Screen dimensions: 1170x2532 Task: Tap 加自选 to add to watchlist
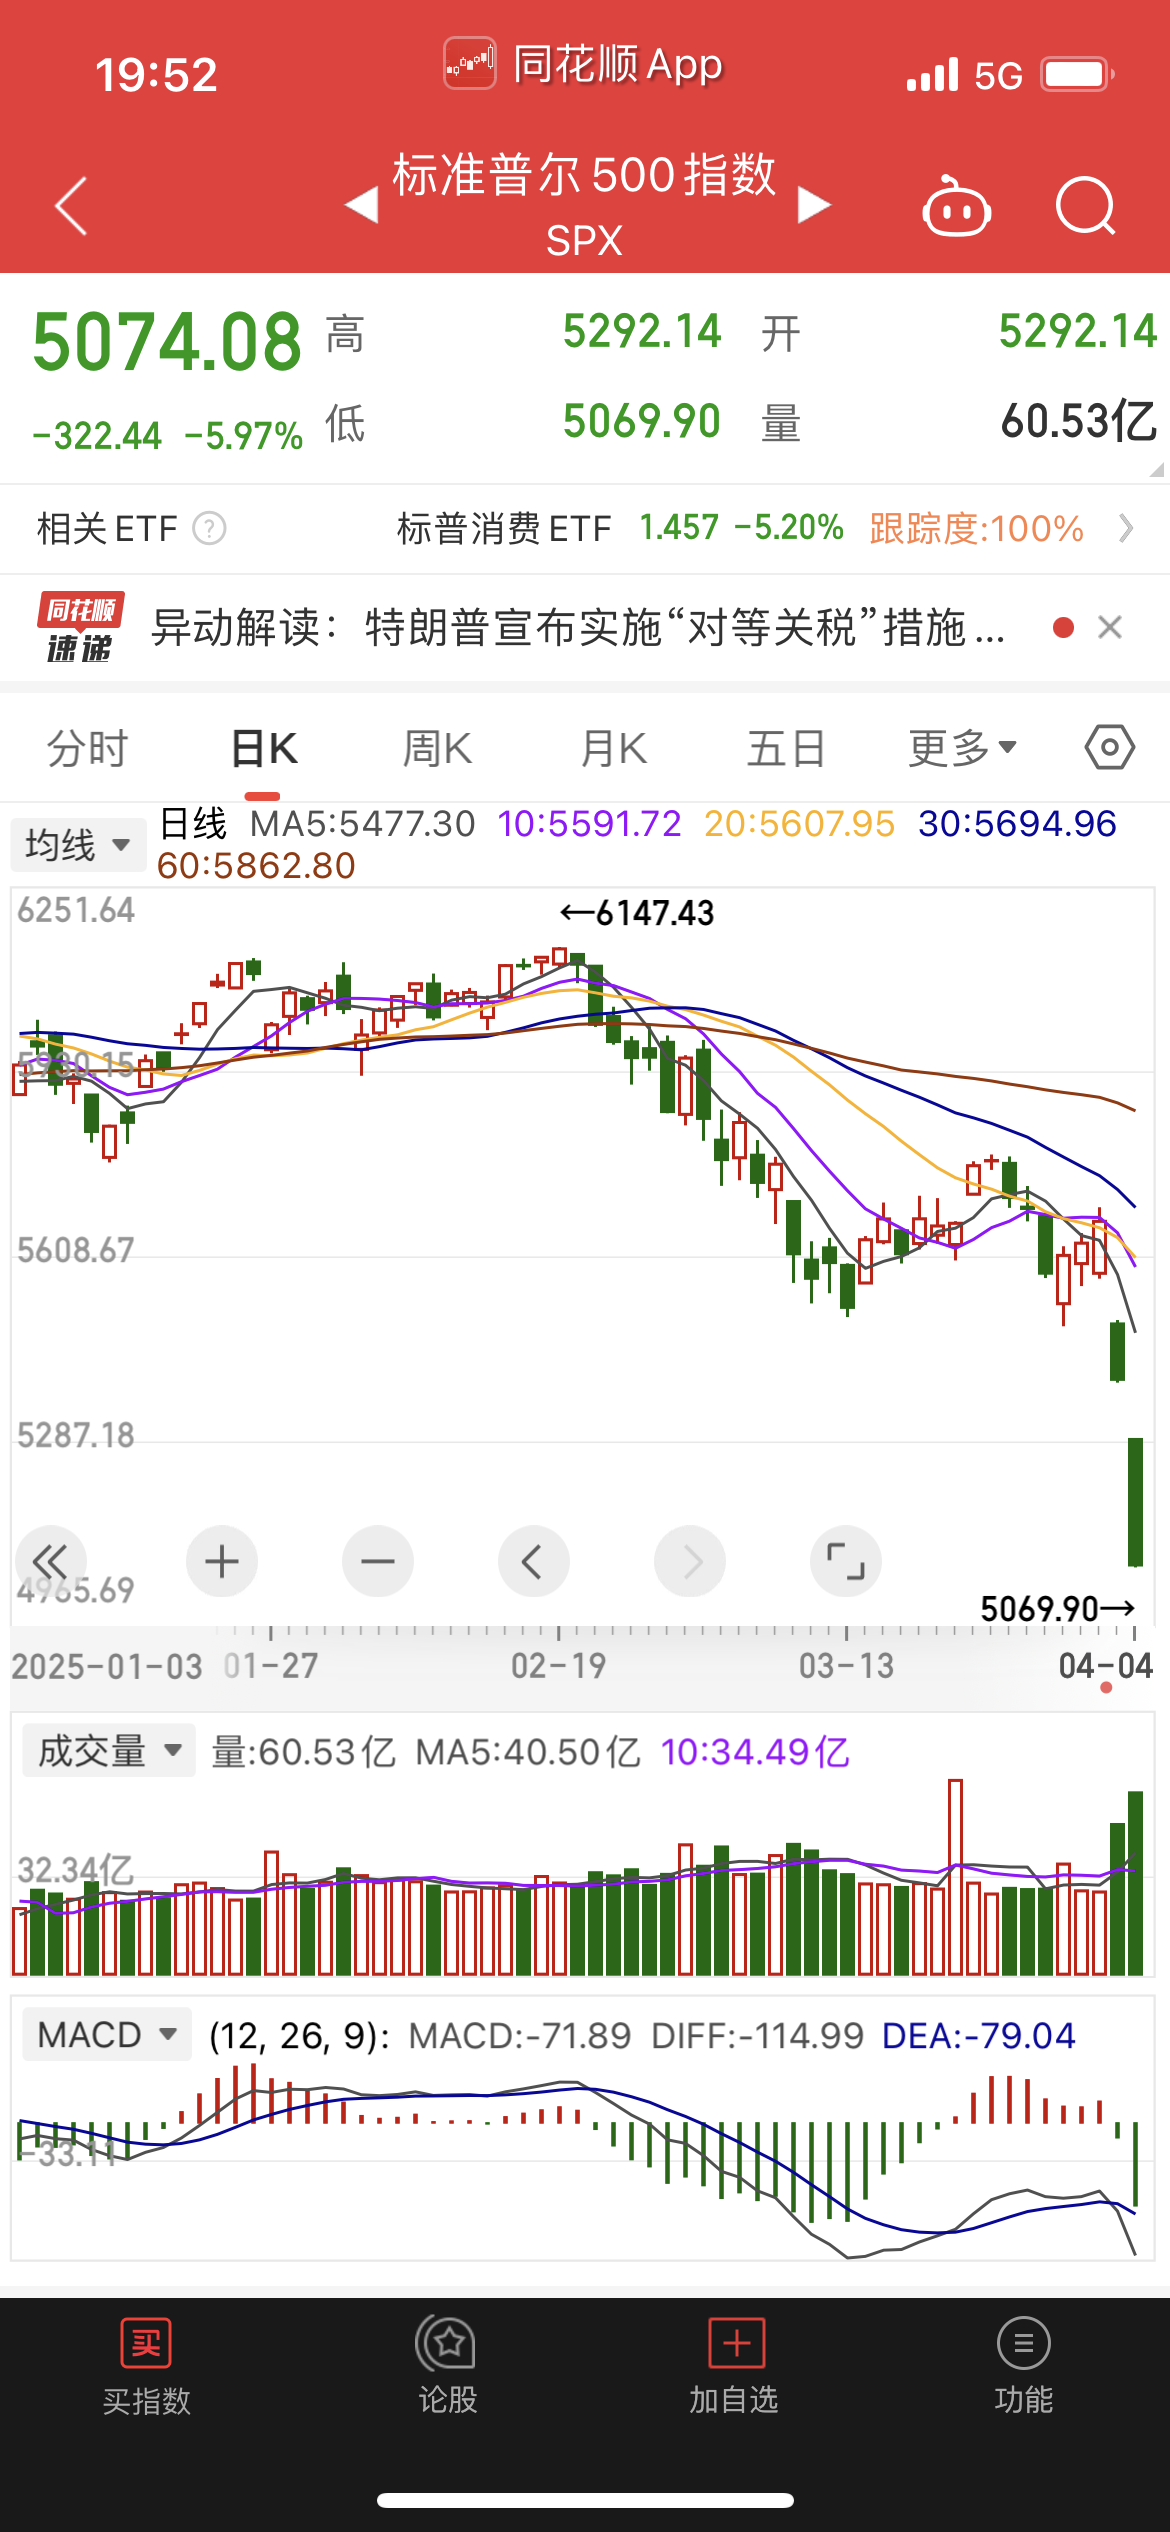point(734,2366)
